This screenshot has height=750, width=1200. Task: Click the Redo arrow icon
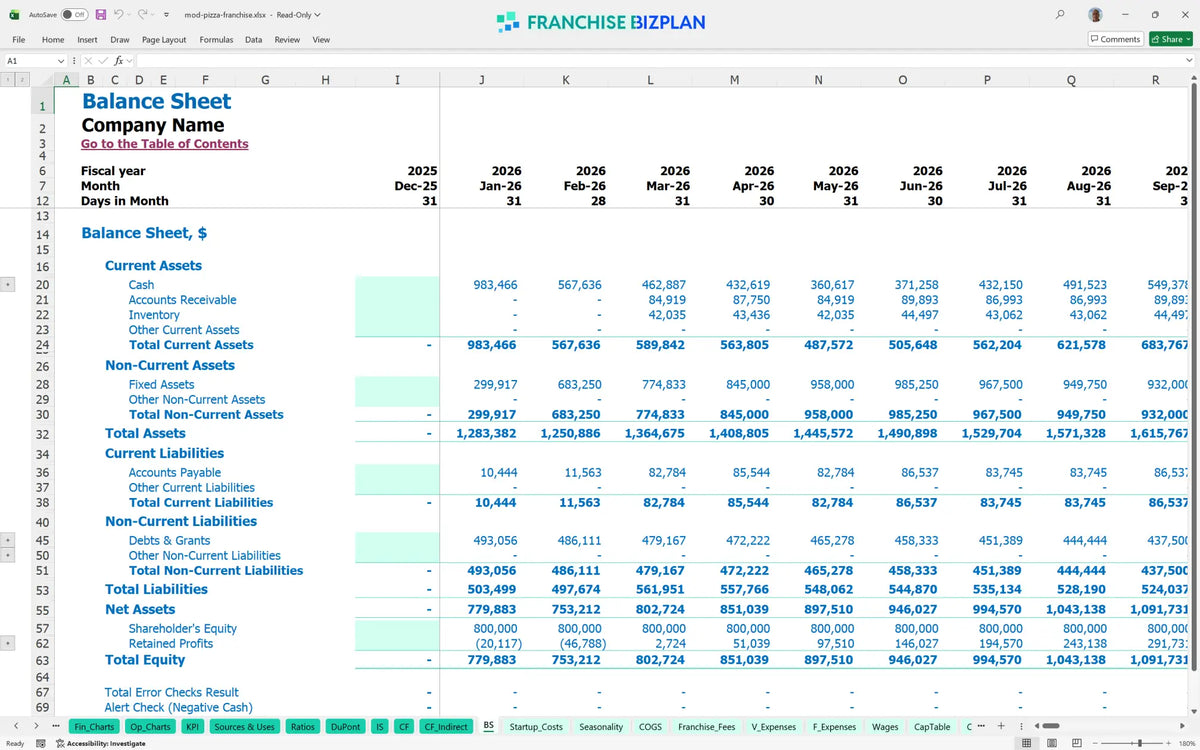[143, 15]
